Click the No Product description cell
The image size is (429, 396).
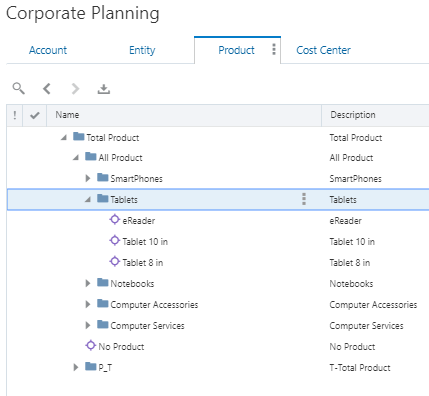(352, 347)
